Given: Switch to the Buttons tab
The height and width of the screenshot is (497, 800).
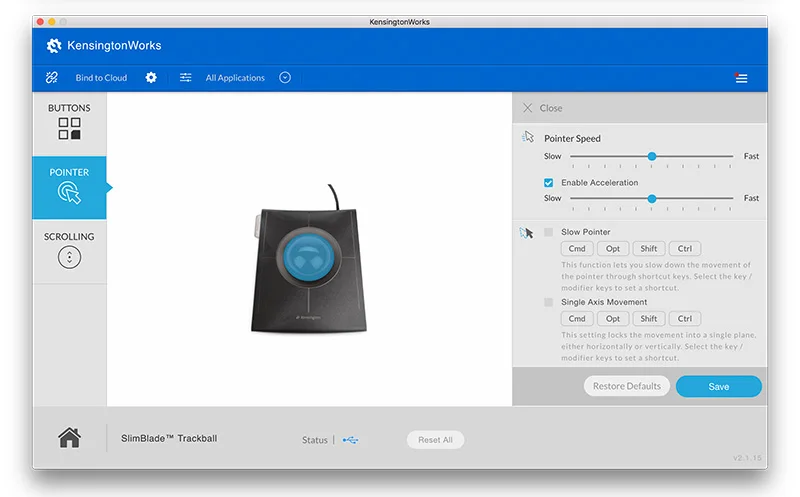Looking at the screenshot, I should (x=69, y=124).
